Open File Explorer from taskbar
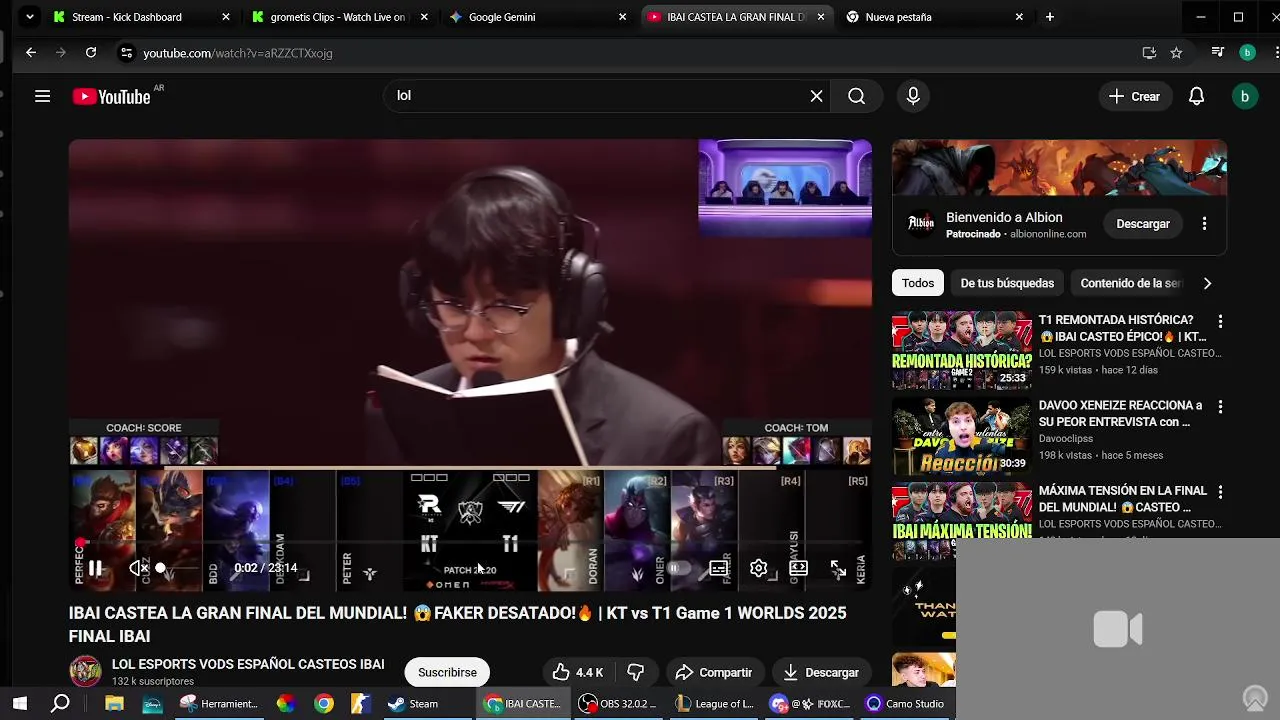Viewport: 1280px width, 720px height. click(x=114, y=704)
